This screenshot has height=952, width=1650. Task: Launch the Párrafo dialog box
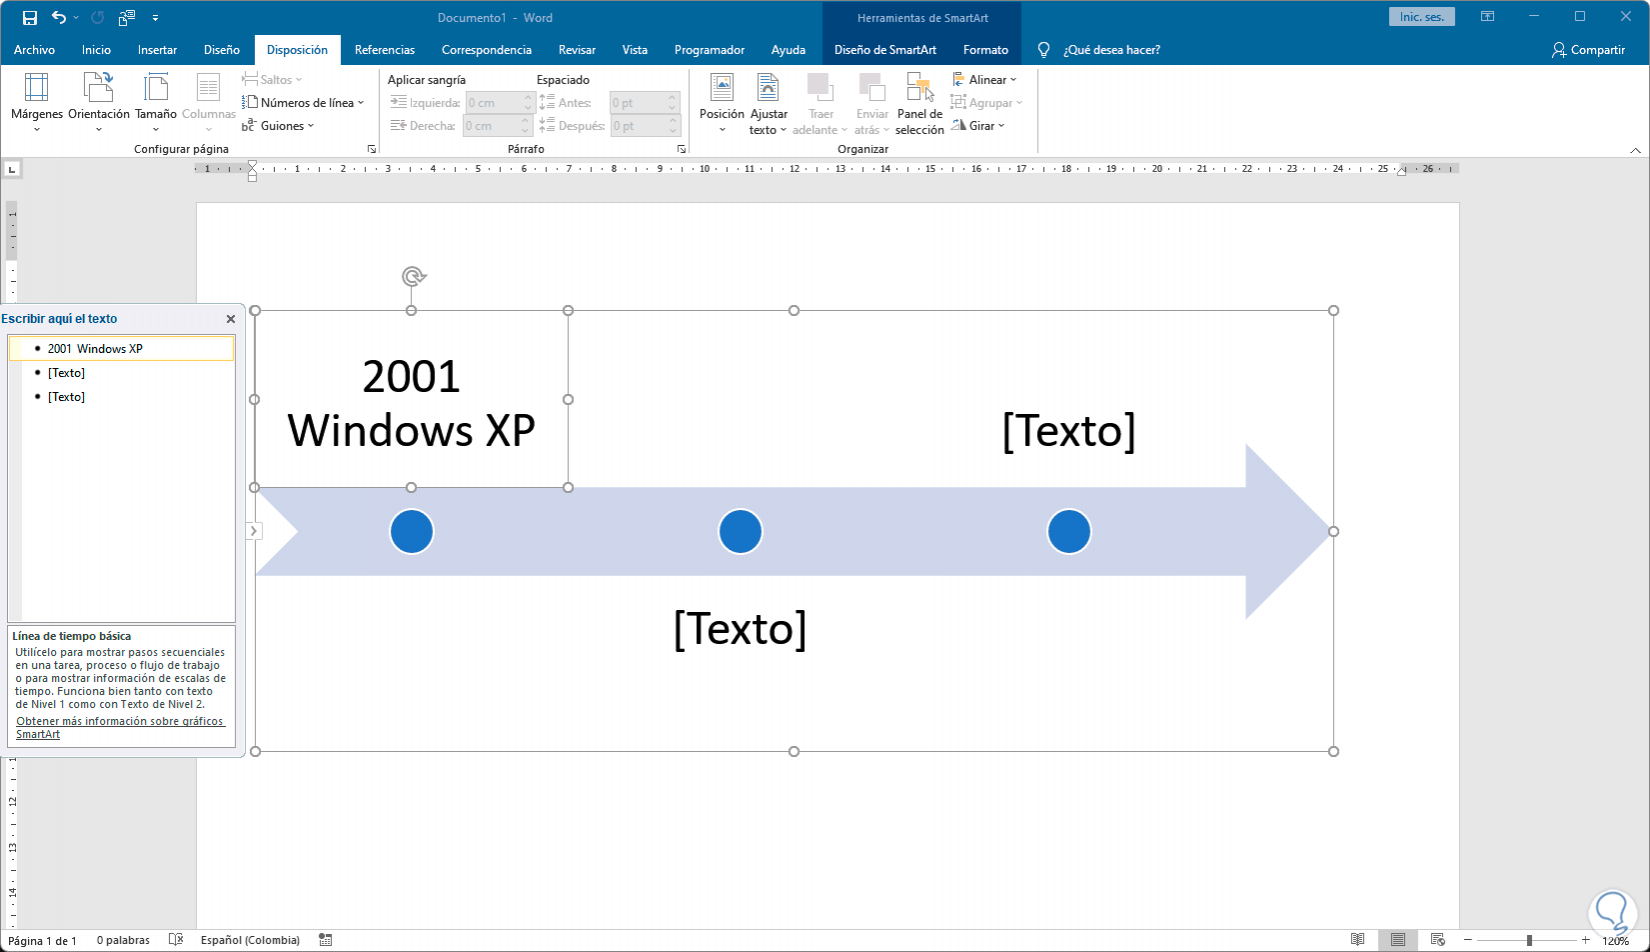pos(682,149)
